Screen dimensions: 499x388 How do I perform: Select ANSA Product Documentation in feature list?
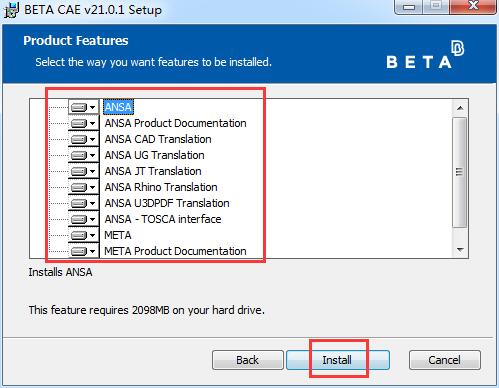click(175, 123)
